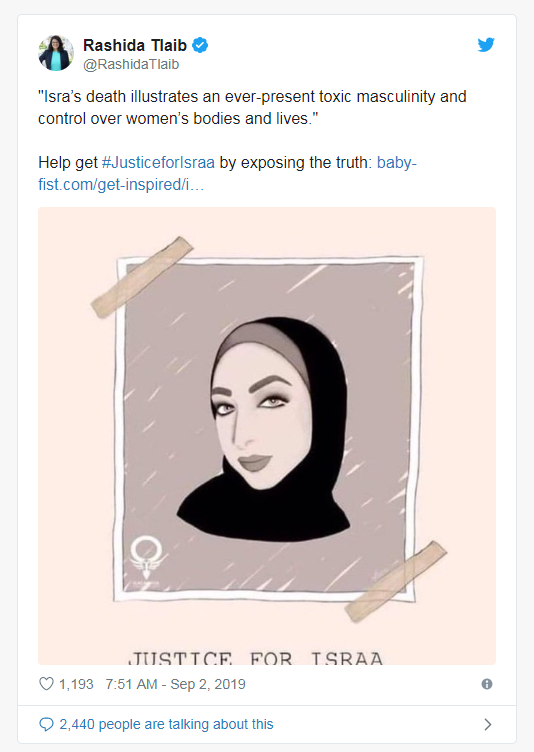
Task: Expand conversation with the right chevron arrow
Action: click(487, 724)
